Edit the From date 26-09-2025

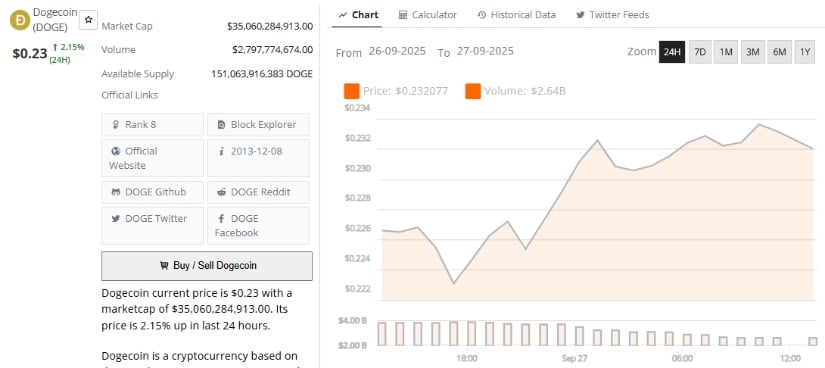click(397, 52)
